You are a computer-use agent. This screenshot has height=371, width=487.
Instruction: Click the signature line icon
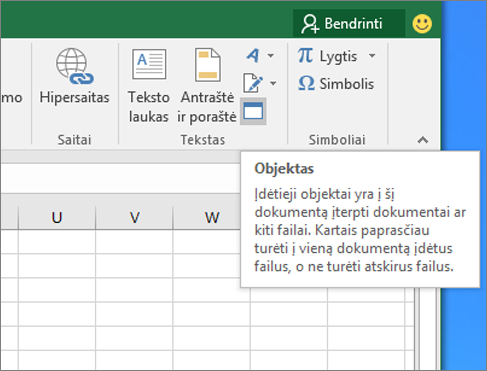(x=253, y=83)
